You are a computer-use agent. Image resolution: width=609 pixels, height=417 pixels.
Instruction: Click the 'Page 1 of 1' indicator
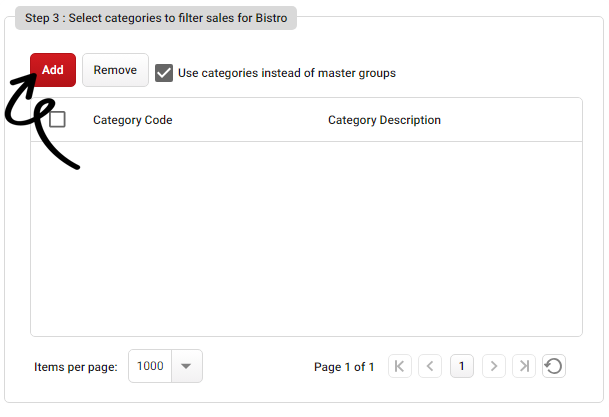point(344,367)
